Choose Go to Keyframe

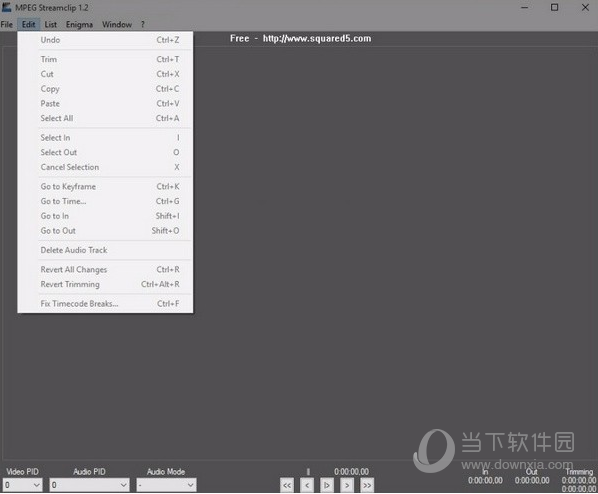[x=105, y=187]
